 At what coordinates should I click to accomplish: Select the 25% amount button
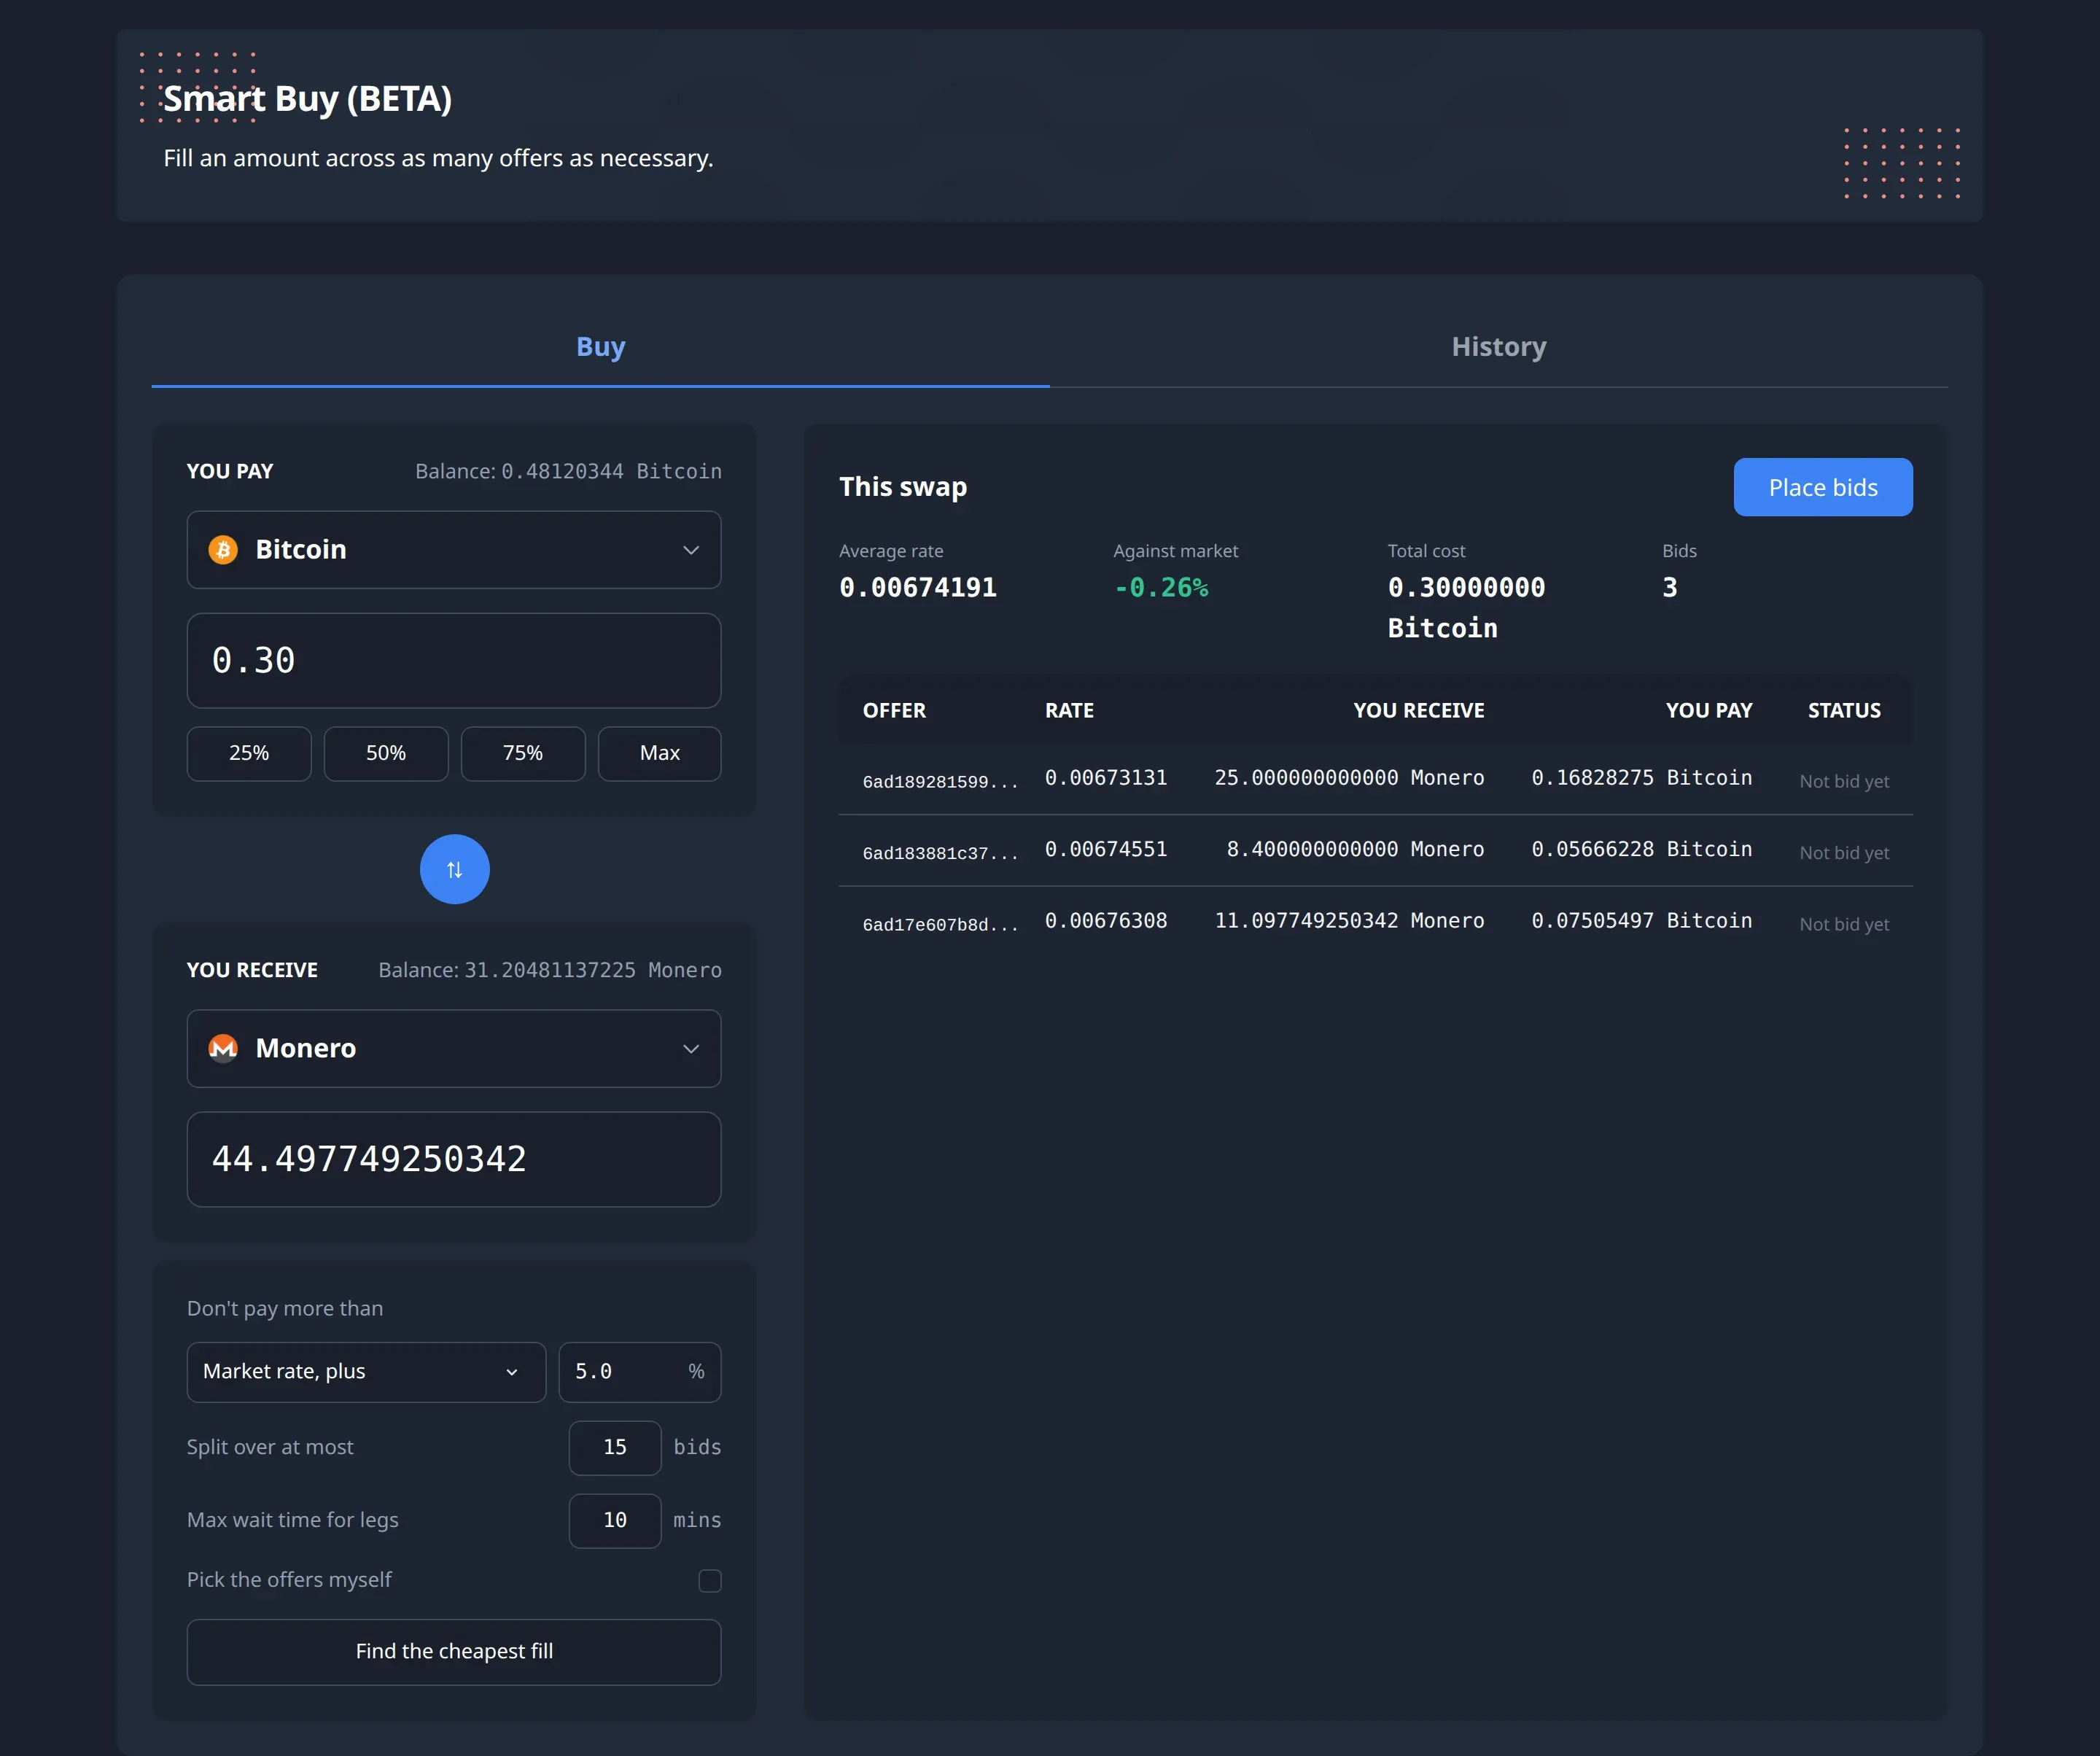(x=249, y=753)
